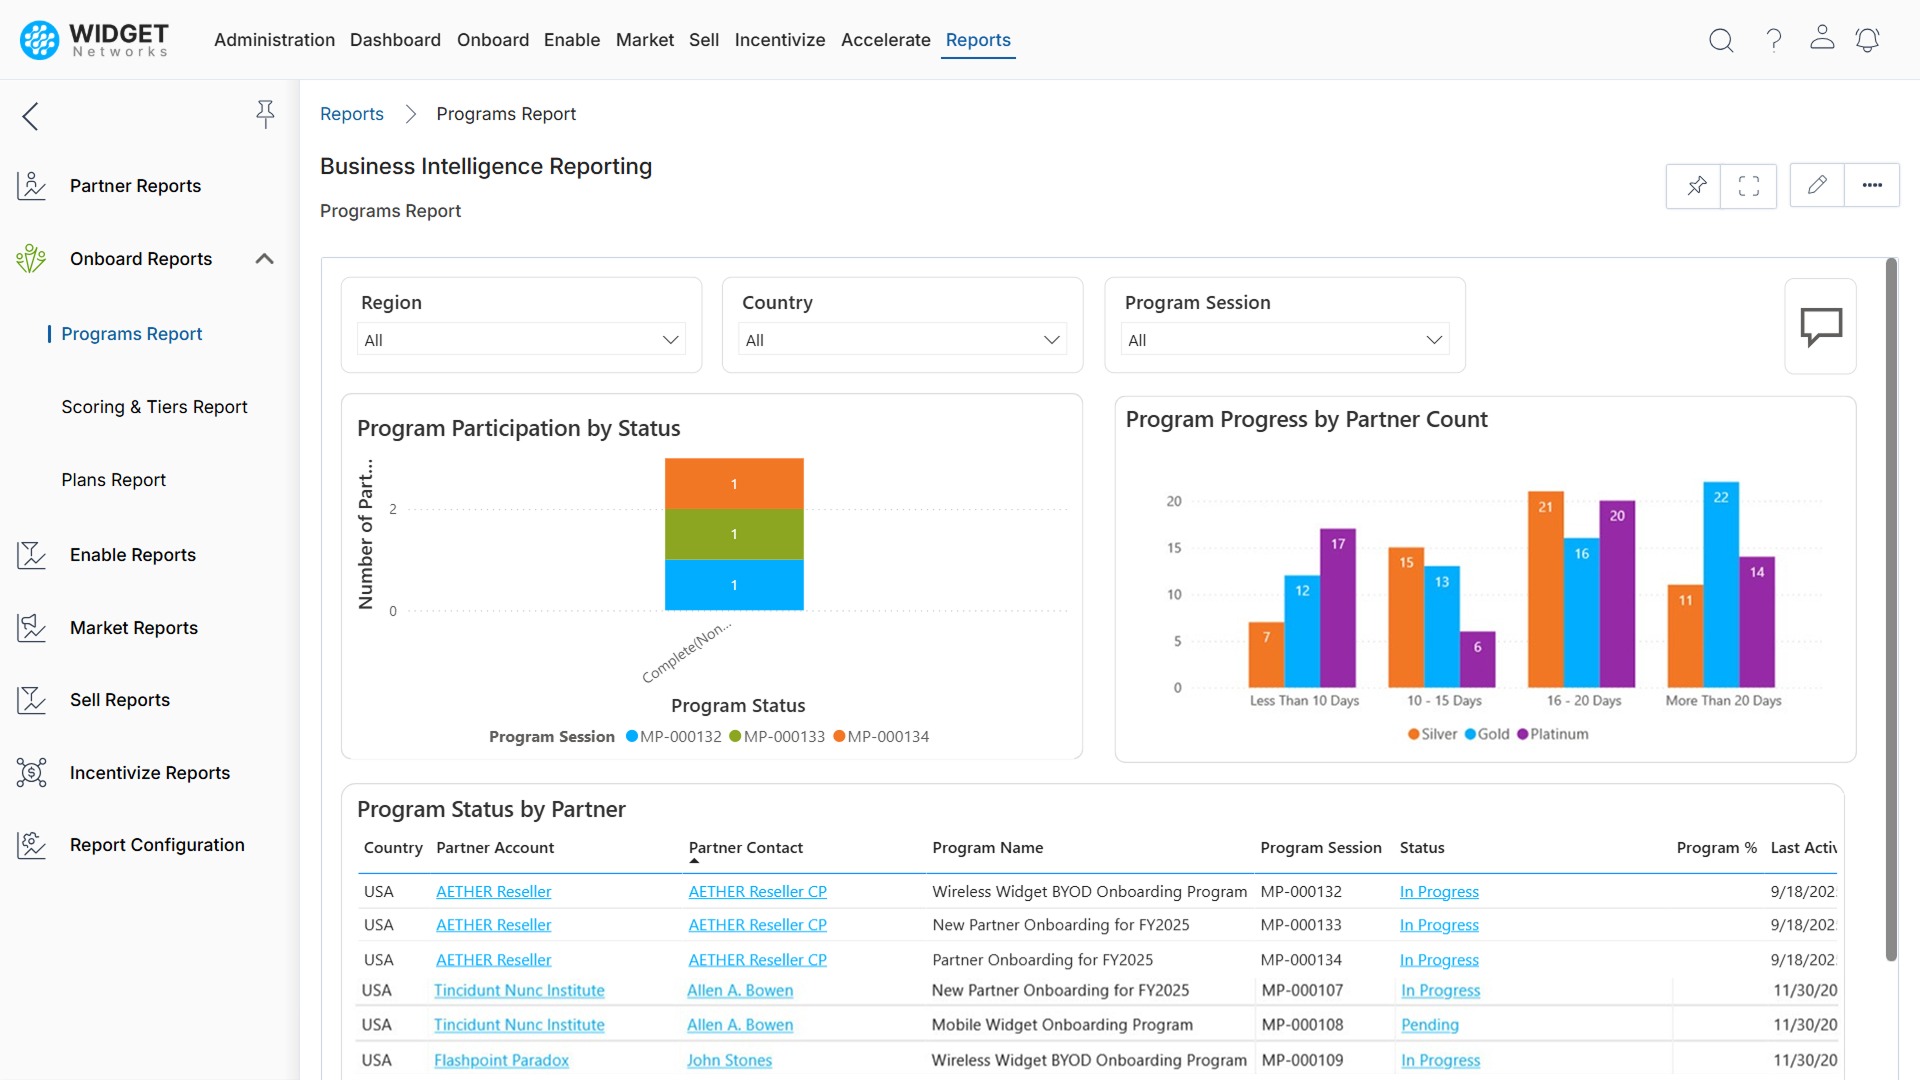The width and height of the screenshot is (1920, 1080).
Task: Sort table by the Partner Contact column
Action: click(x=746, y=848)
